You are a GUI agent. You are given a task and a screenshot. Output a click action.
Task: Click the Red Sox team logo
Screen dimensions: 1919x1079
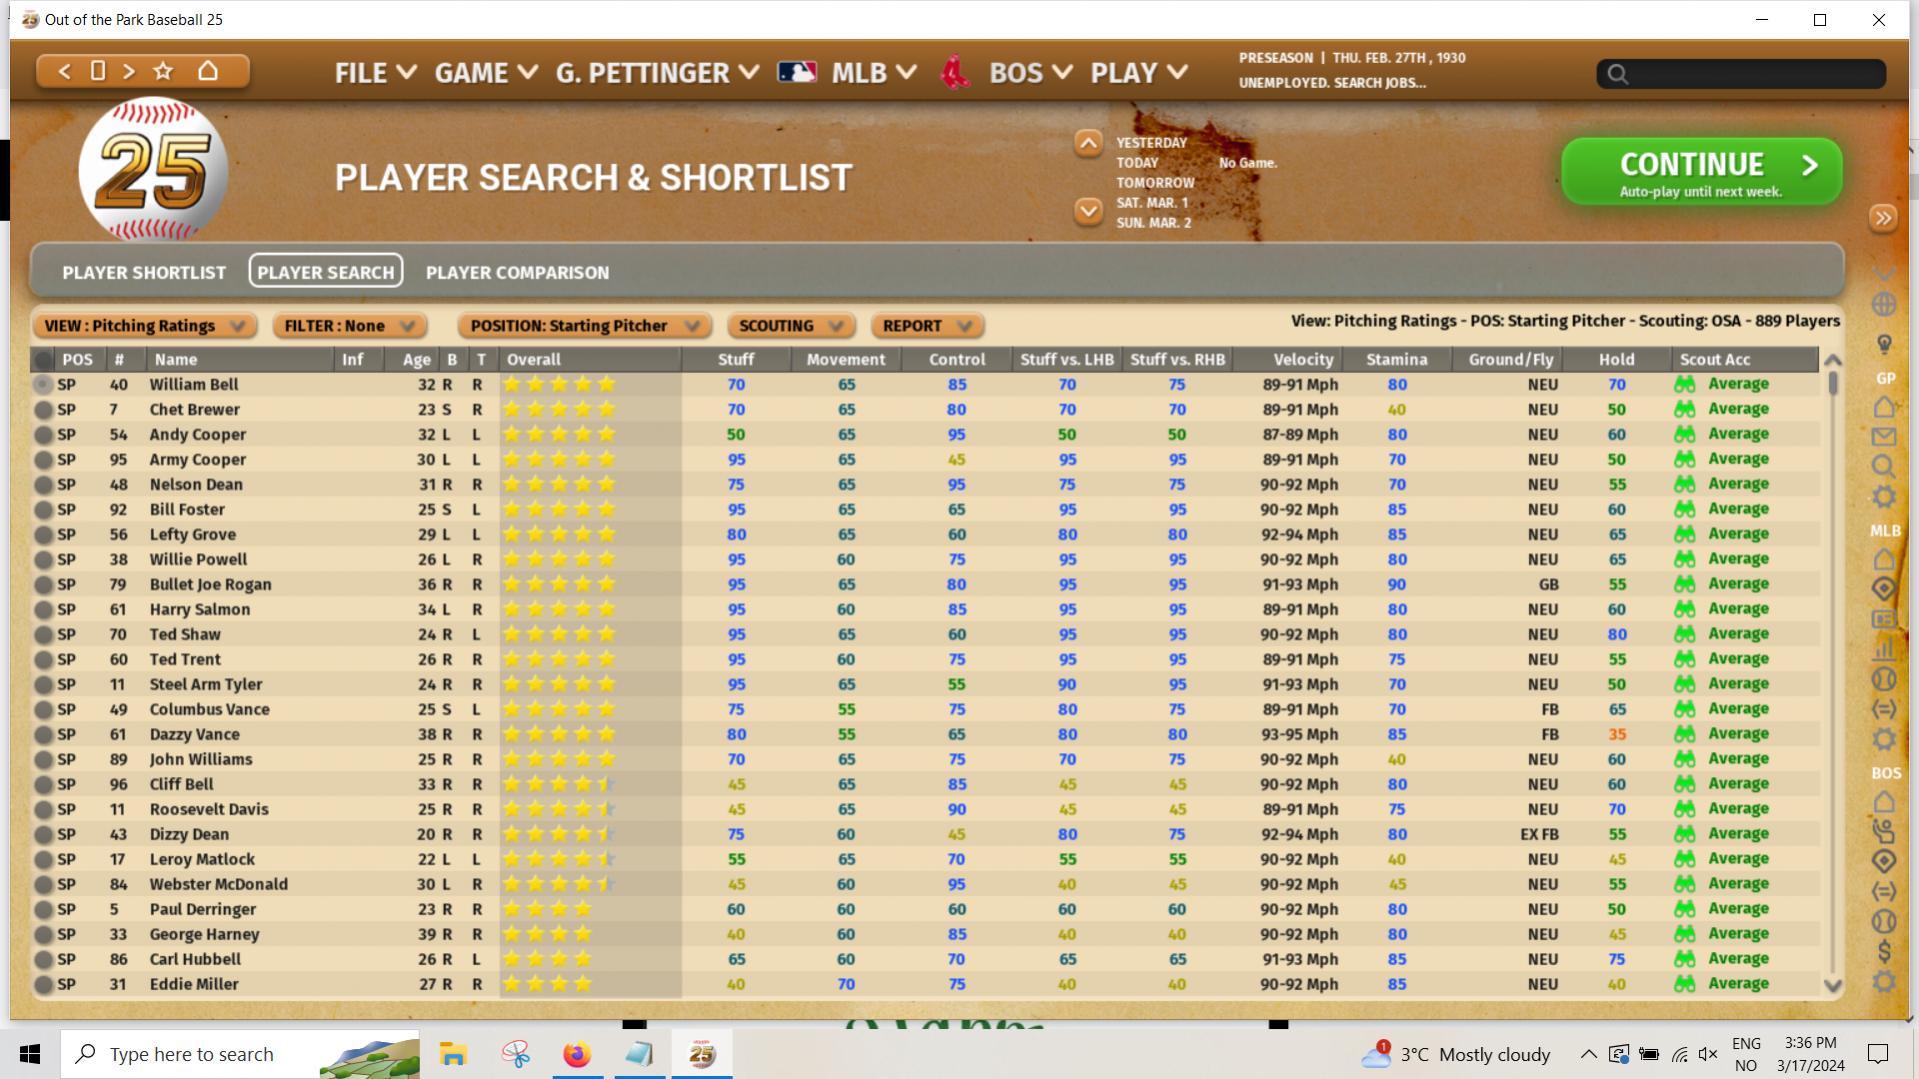pos(955,73)
